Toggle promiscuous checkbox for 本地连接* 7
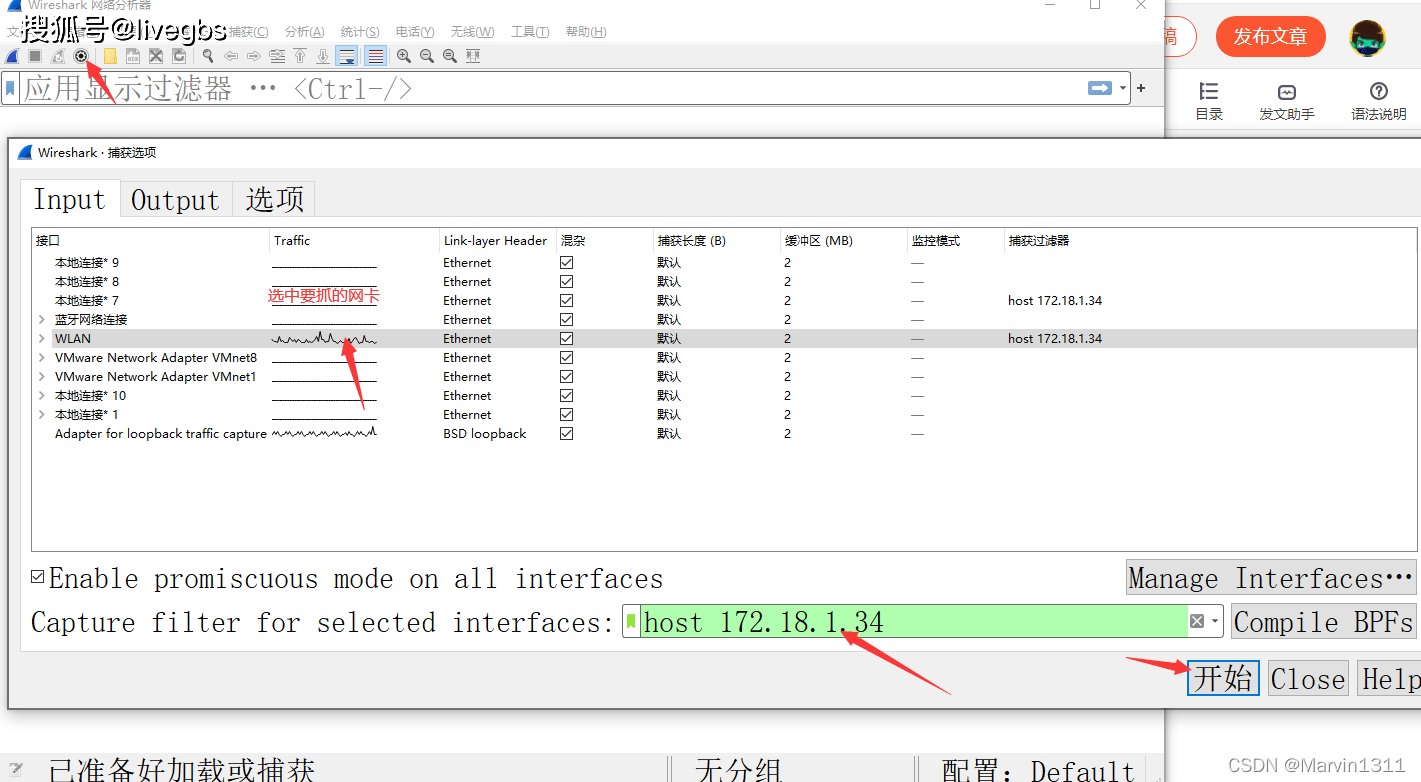The height and width of the screenshot is (782, 1421). click(x=567, y=300)
